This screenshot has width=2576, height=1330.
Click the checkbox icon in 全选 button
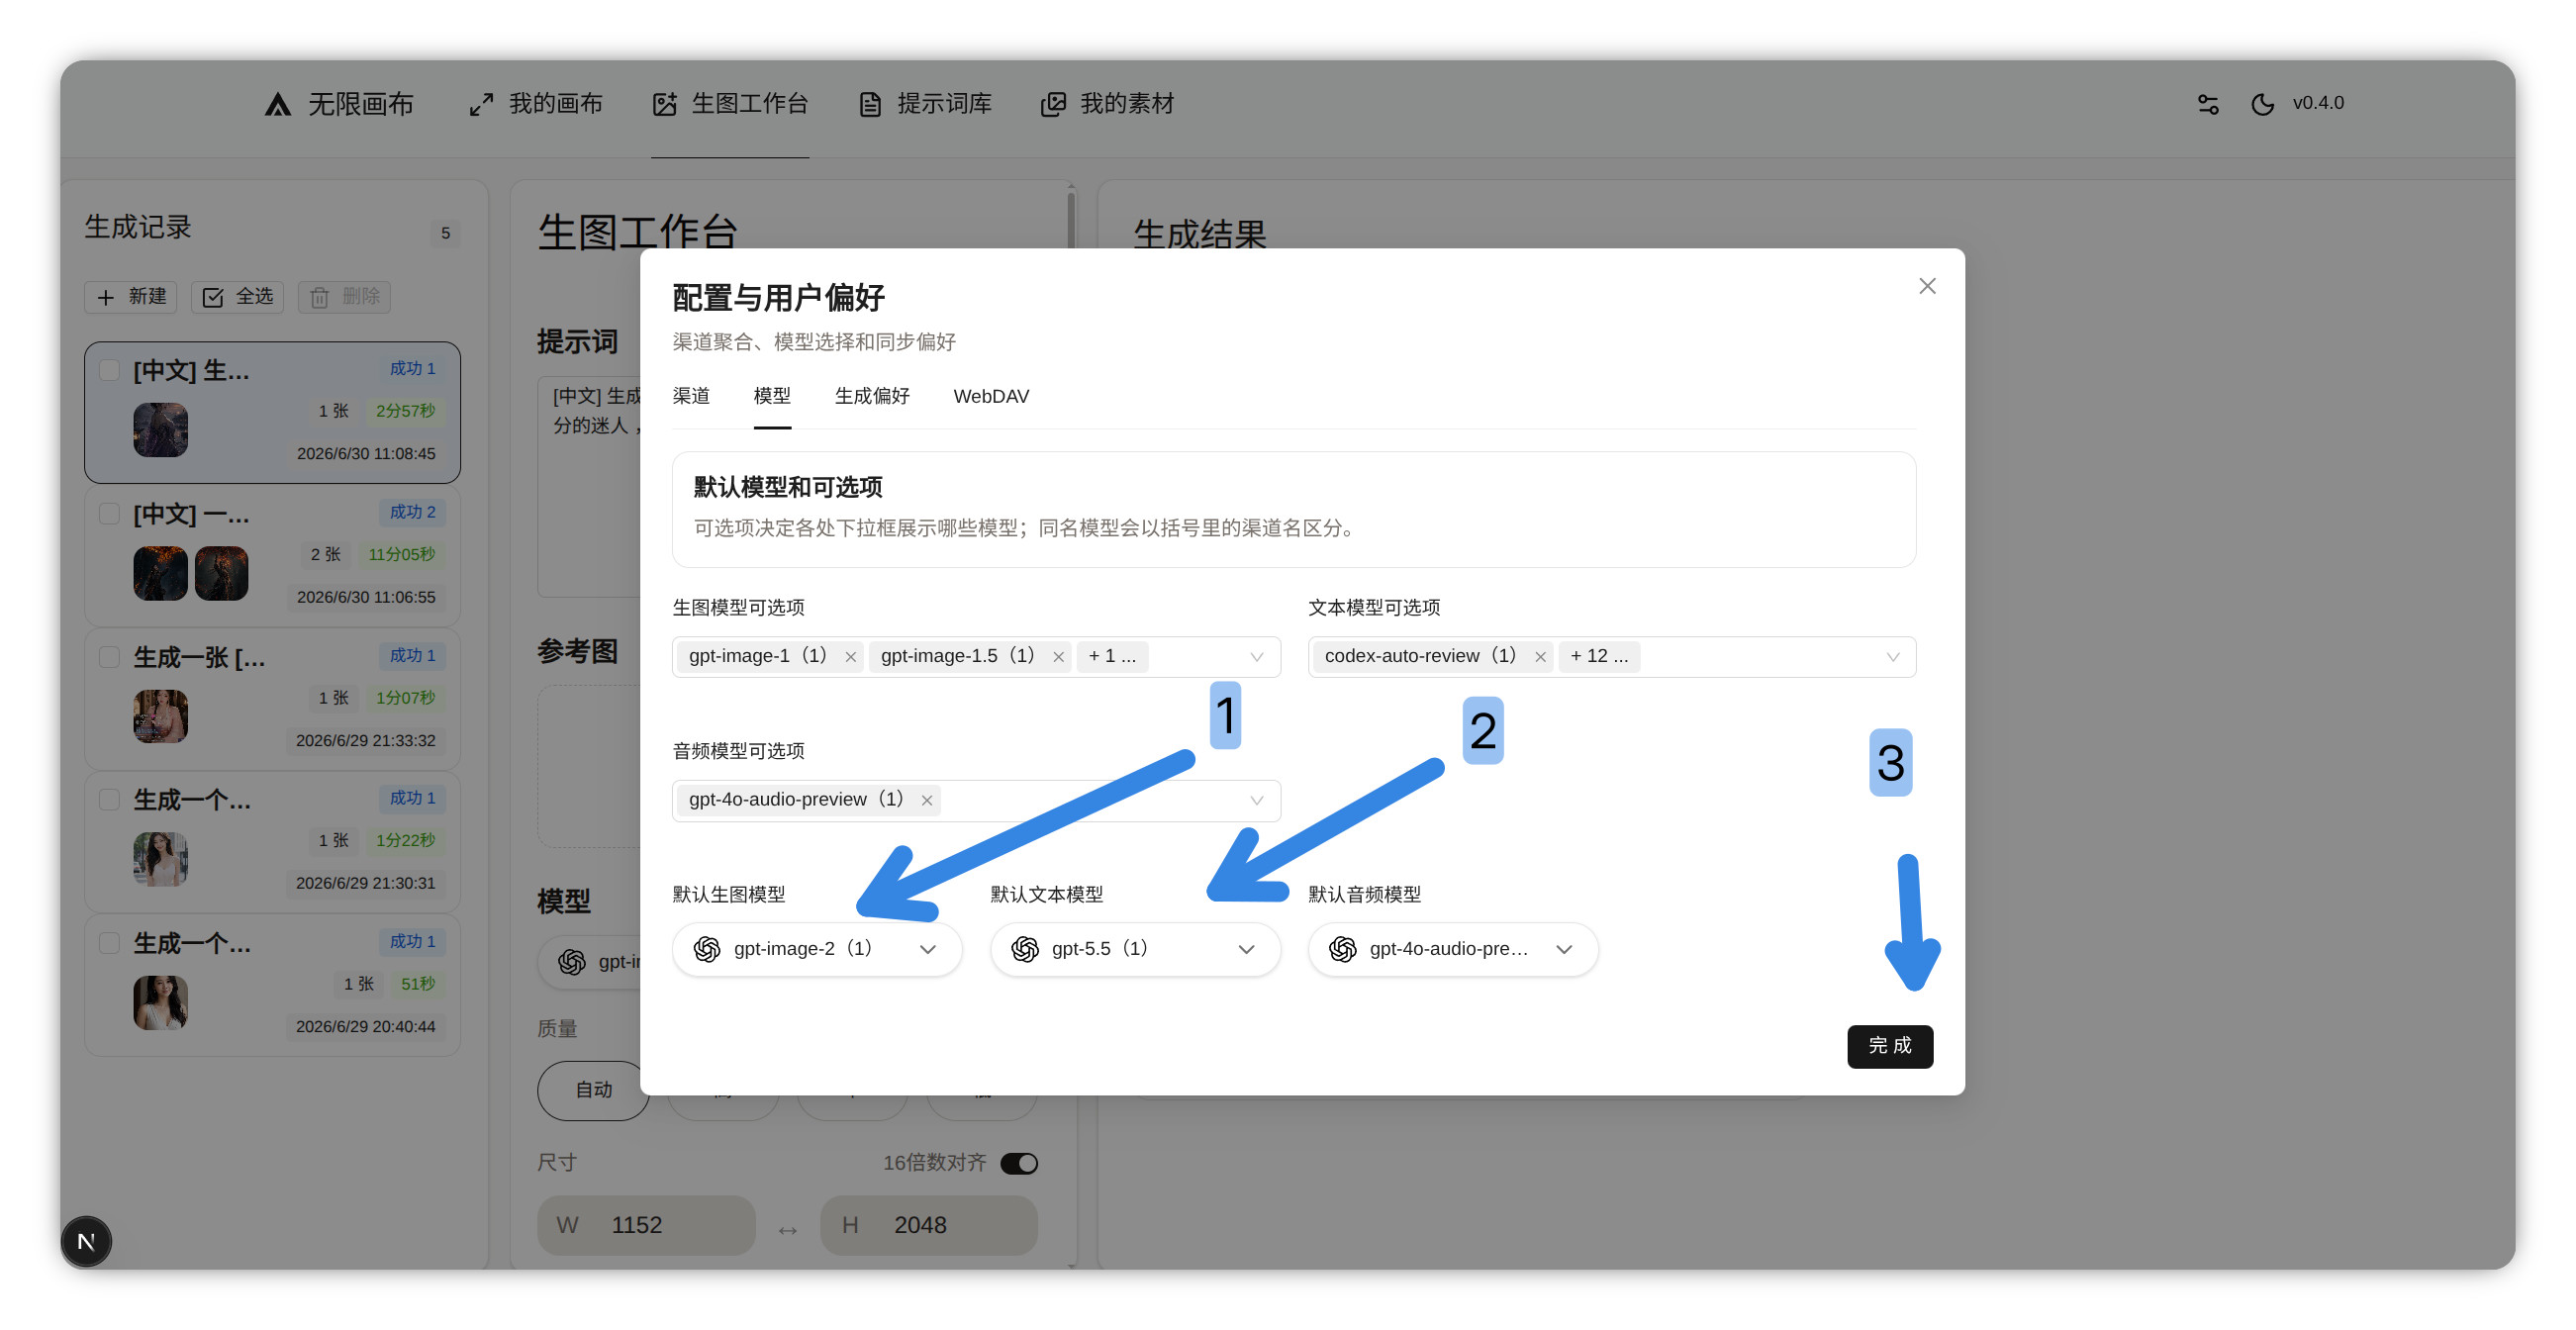[213, 297]
